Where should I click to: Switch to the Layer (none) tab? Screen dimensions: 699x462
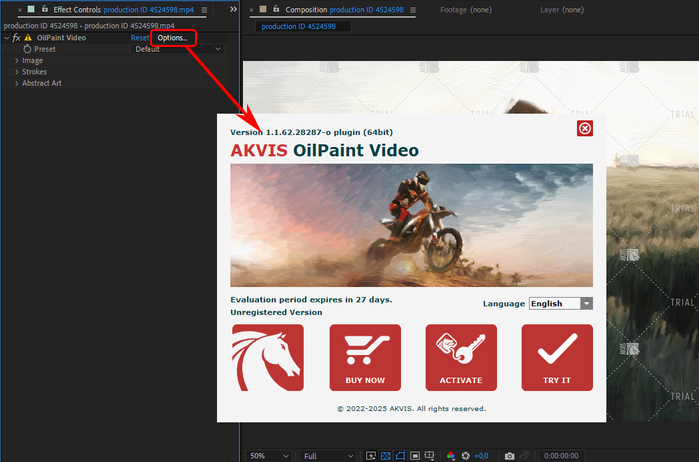(562, 10)
